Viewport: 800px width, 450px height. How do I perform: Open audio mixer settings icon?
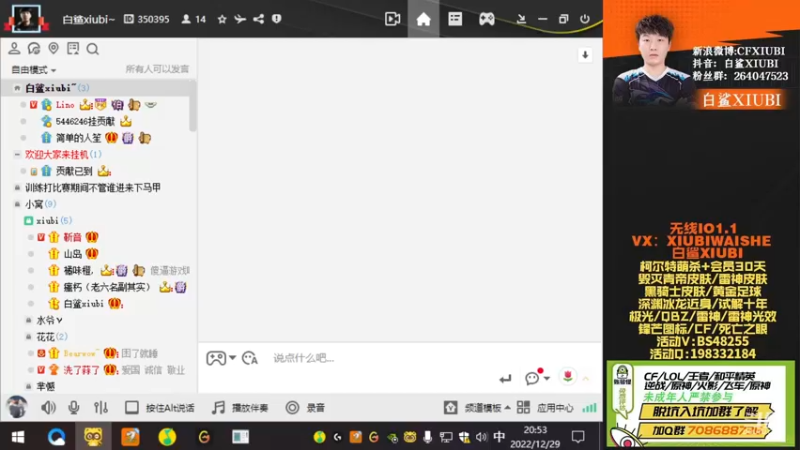pos(101,407)
